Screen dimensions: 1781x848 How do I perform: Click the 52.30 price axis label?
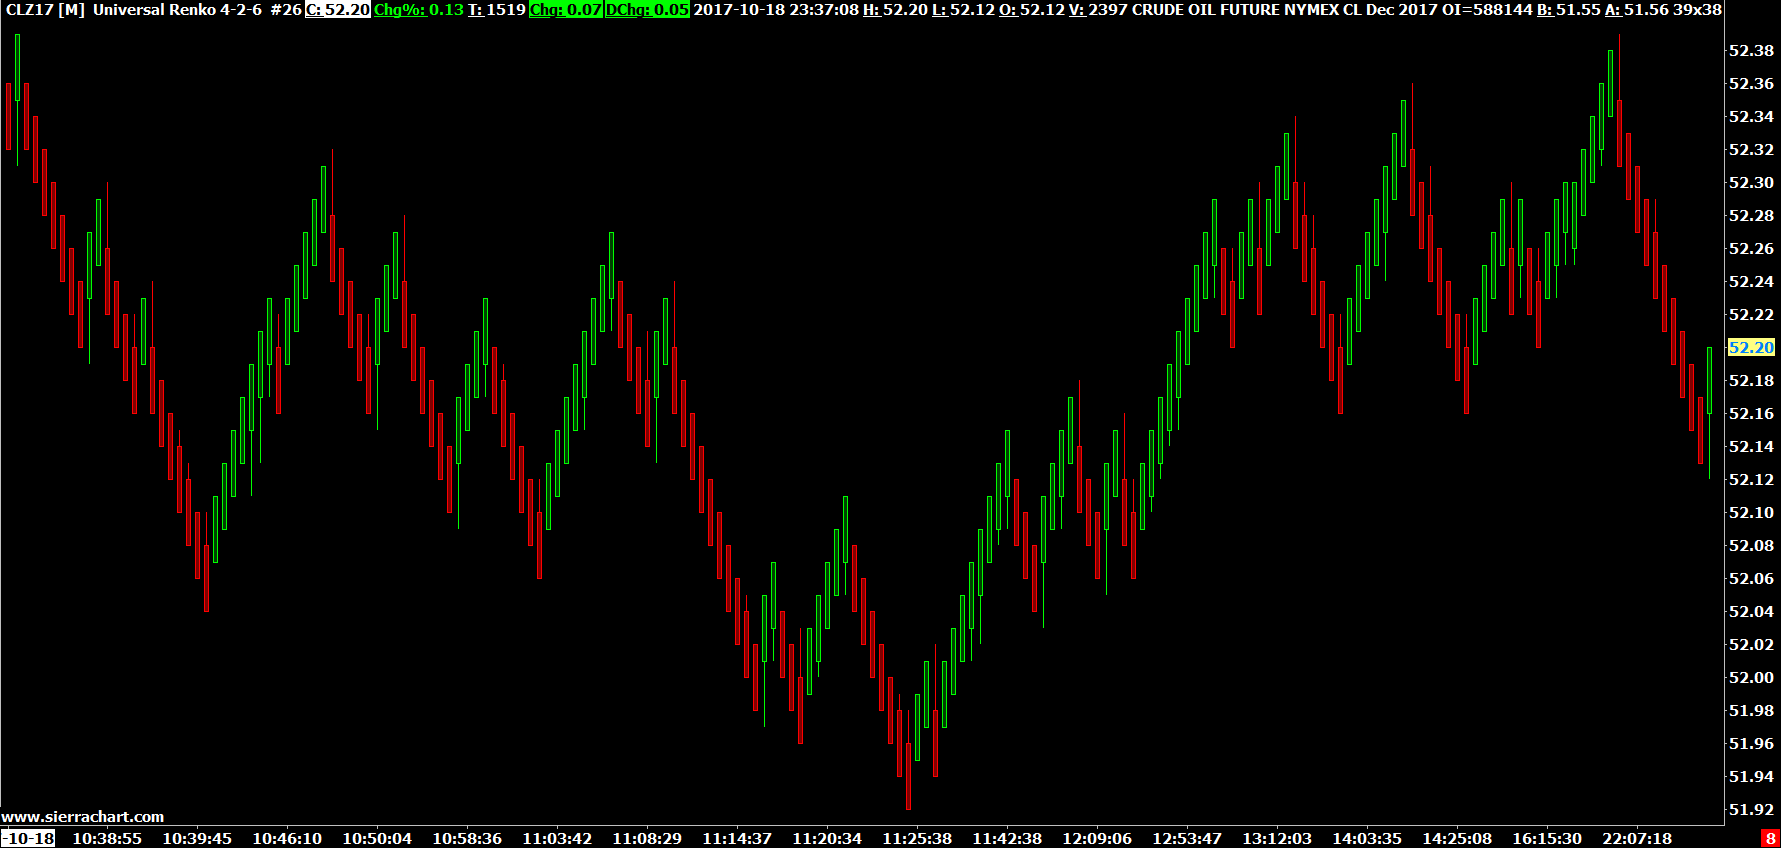1751,183
